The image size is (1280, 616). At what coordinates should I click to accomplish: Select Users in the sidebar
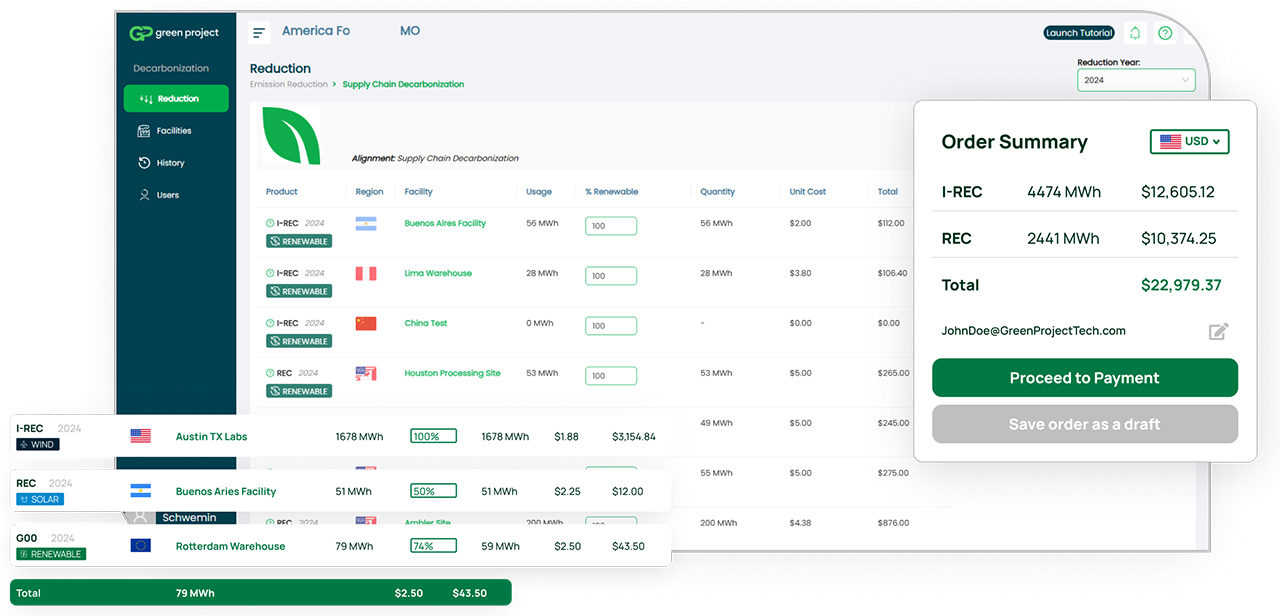[x=167, y=195]
